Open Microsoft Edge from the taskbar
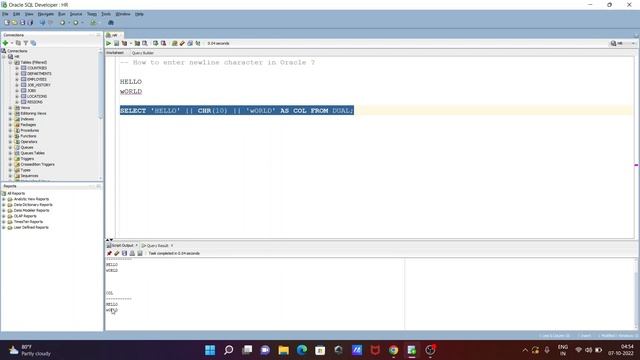Screen dimensions: 640x360 302,350
